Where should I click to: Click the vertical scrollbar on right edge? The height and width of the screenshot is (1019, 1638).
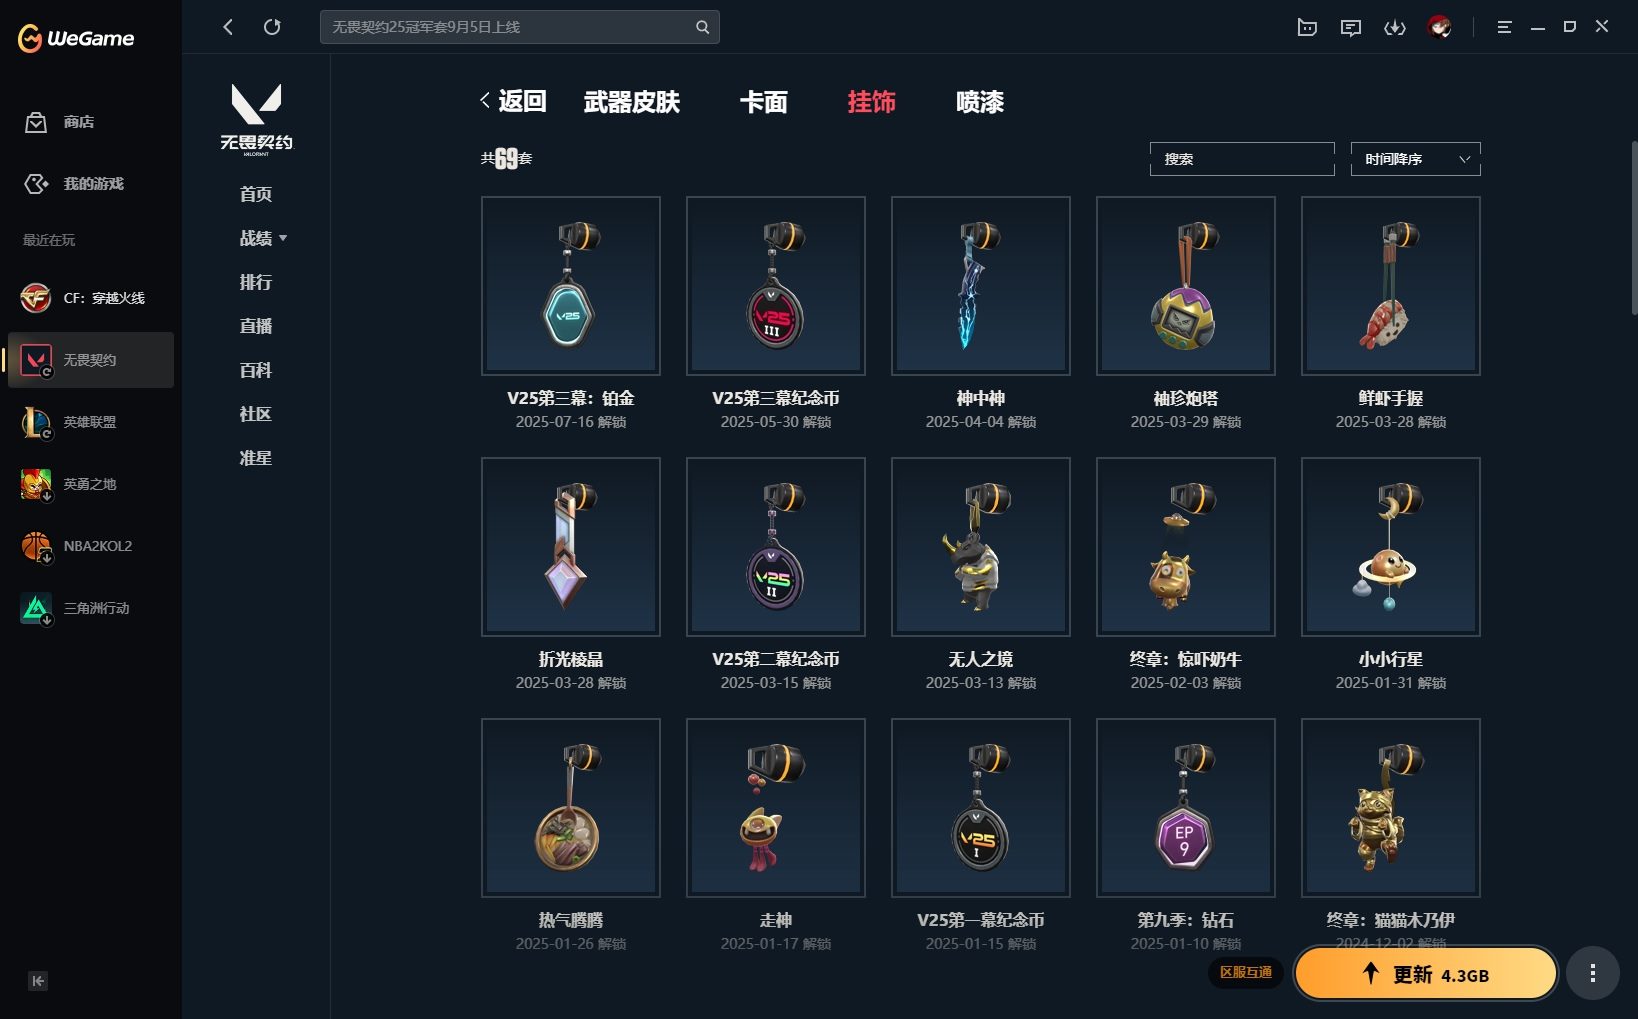tap(1634, 228)
